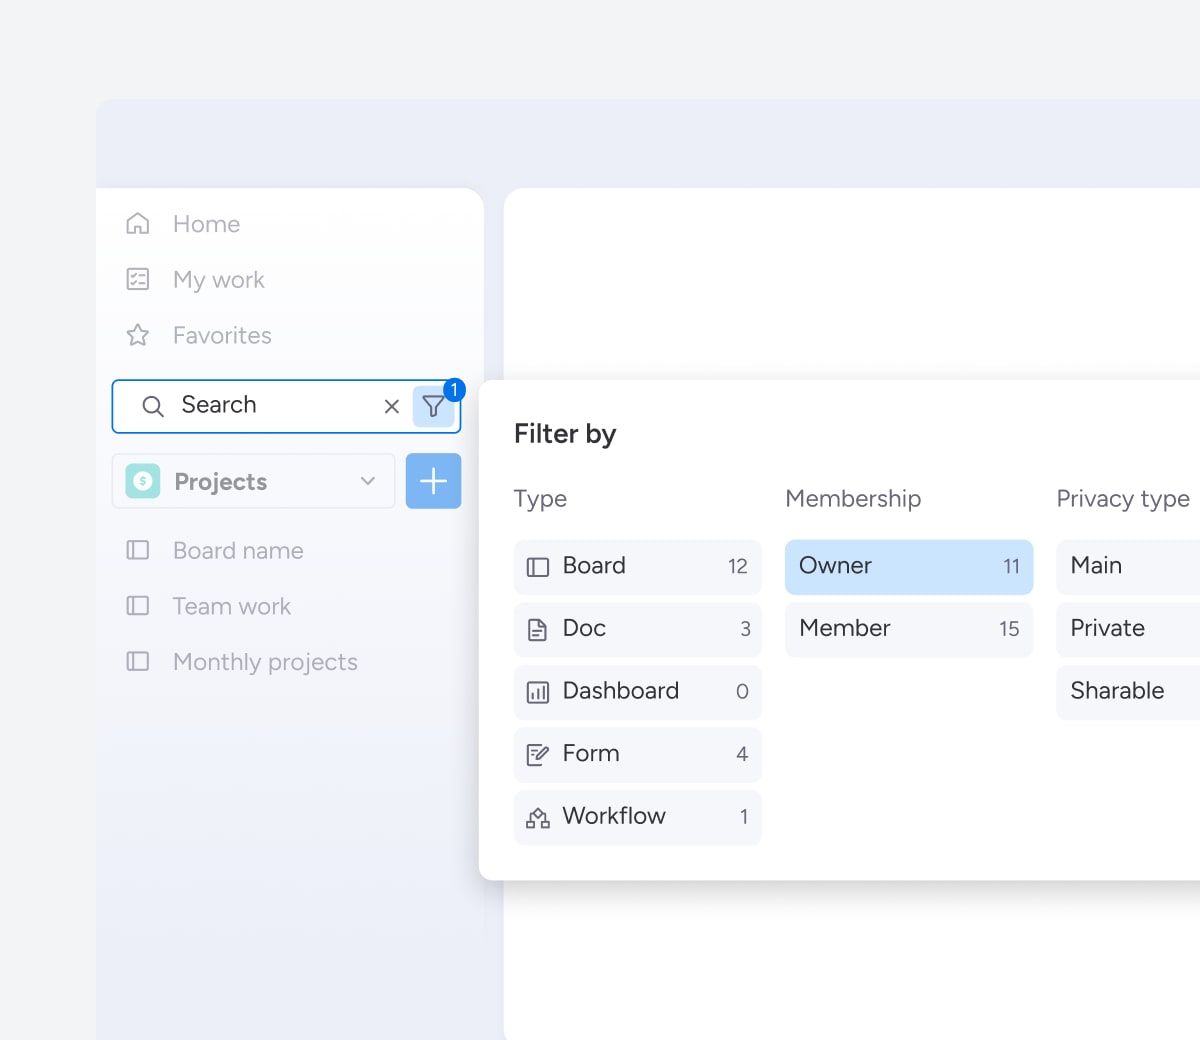The width and height of the screenshot is (1200, 1040).
Task: Filter by Board type
Action: (x=638, y=567)
